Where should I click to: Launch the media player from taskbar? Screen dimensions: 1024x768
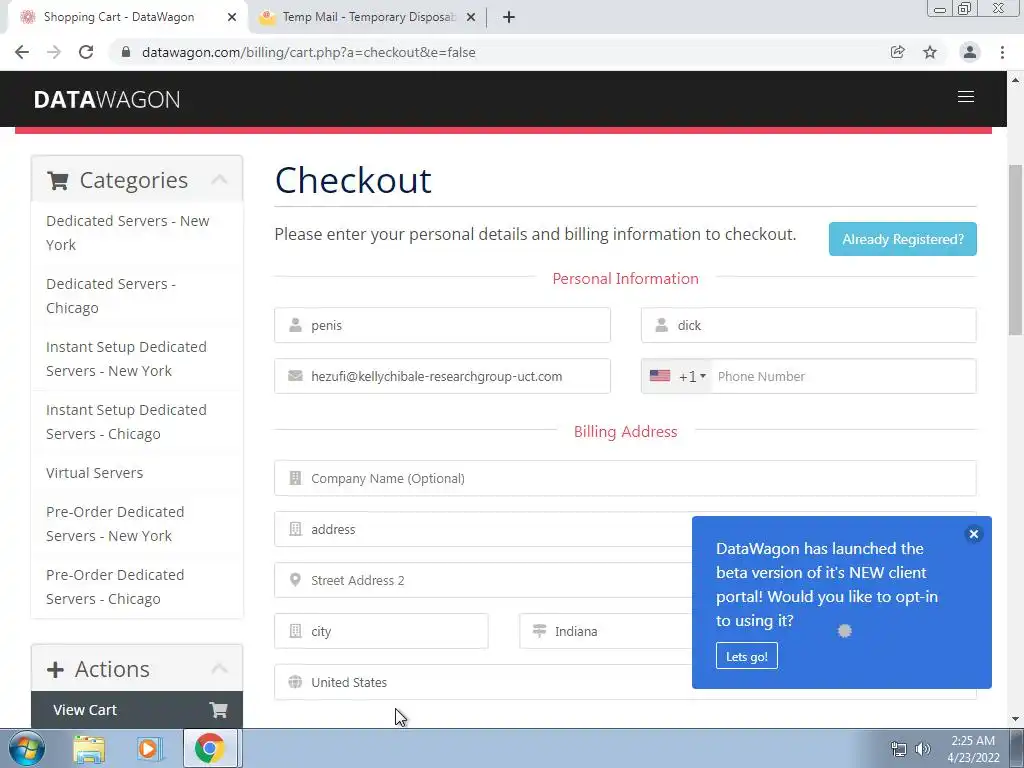[x=149, y=748]
